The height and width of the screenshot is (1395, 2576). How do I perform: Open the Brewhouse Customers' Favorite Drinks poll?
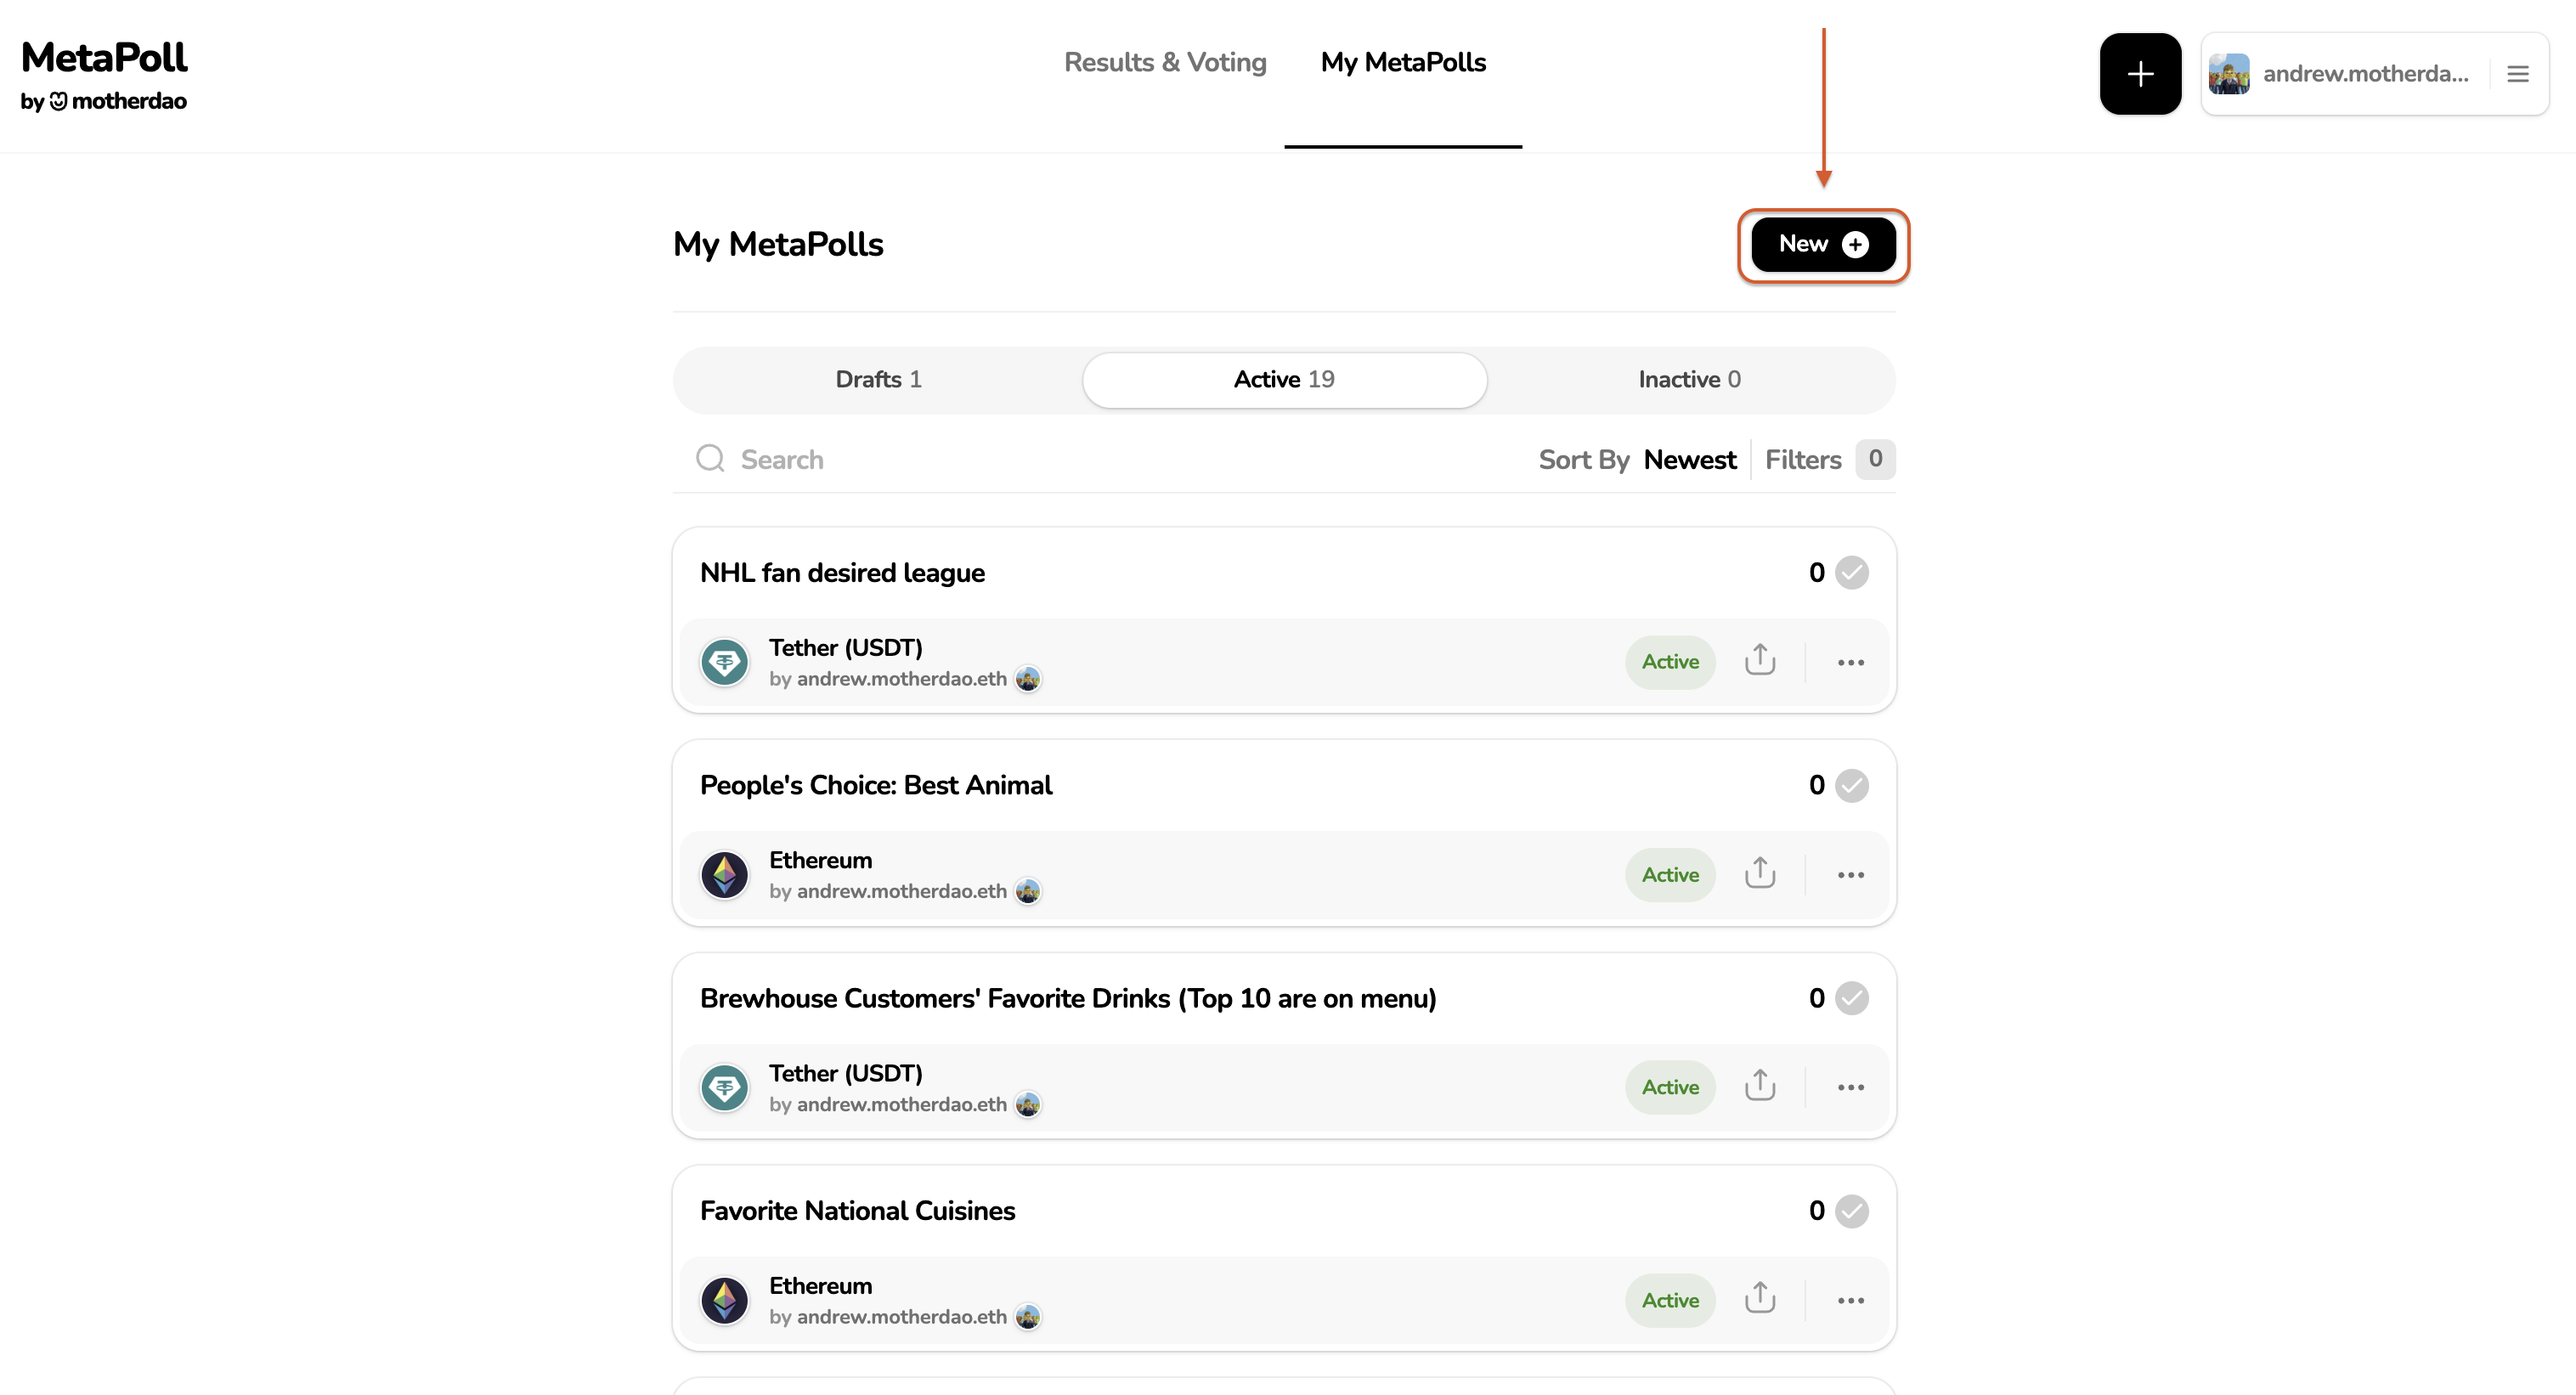1067,998
